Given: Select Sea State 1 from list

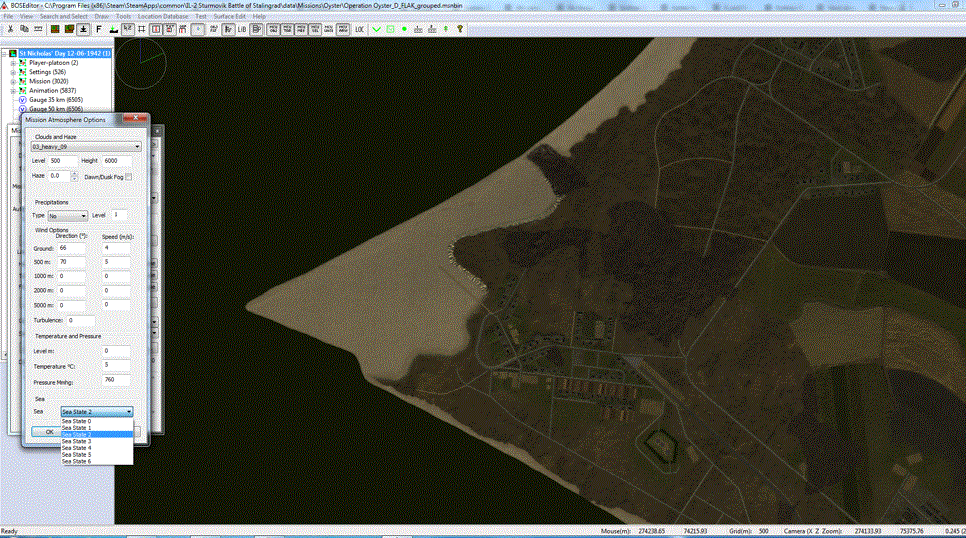Looking at the screenshot, I should click(97, 428).
